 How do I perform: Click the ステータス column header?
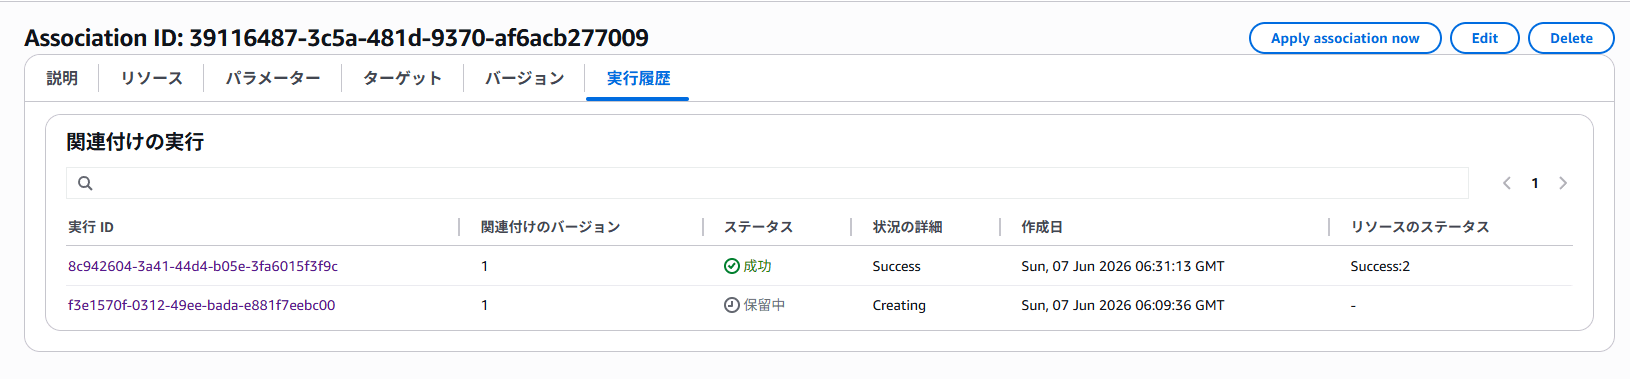(759, 227)
